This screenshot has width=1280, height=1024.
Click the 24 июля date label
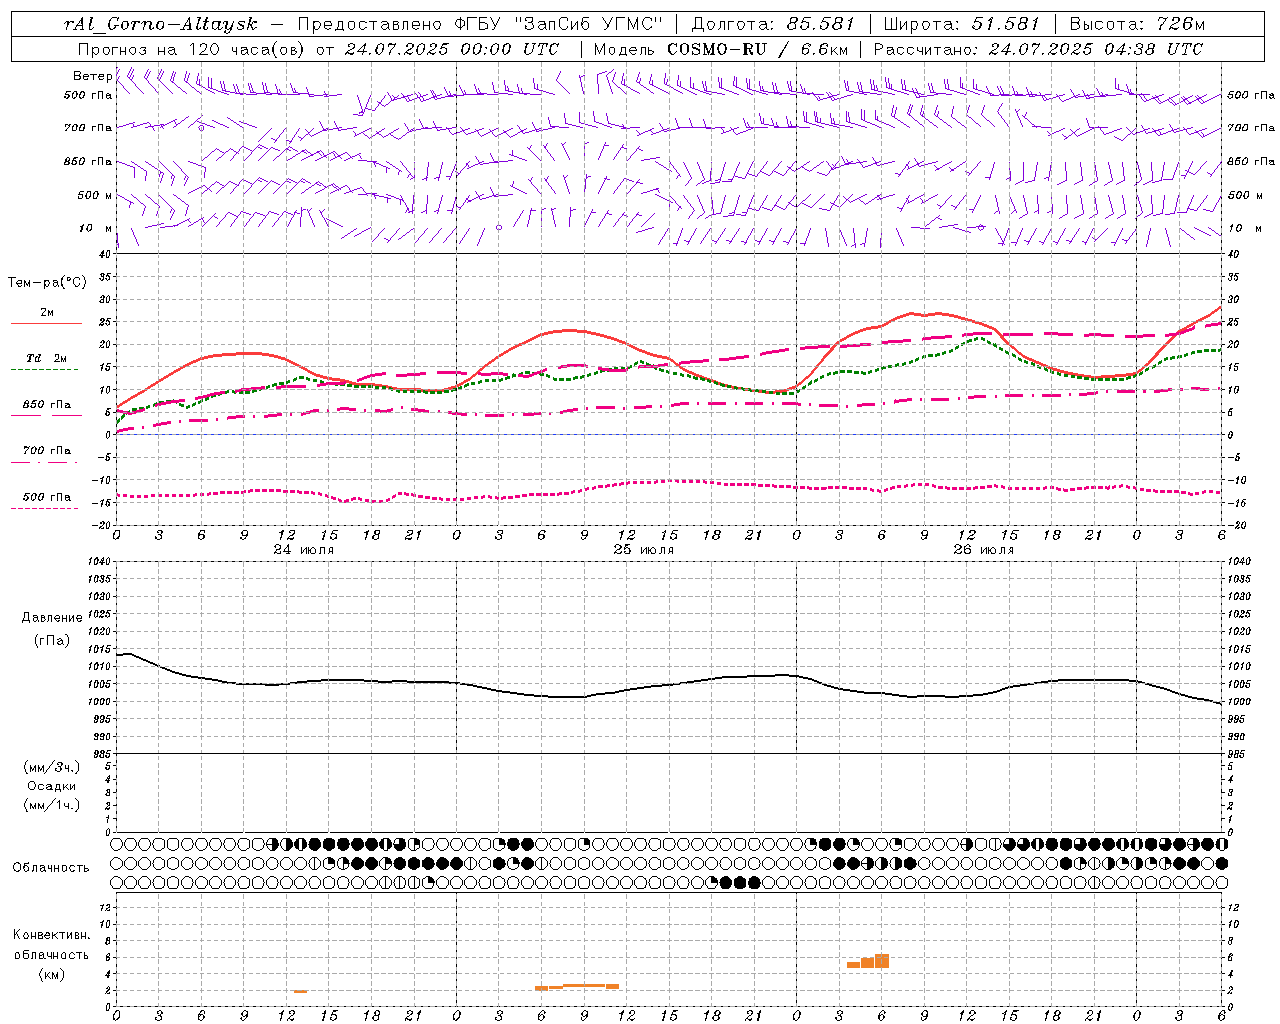pos(303,550)
